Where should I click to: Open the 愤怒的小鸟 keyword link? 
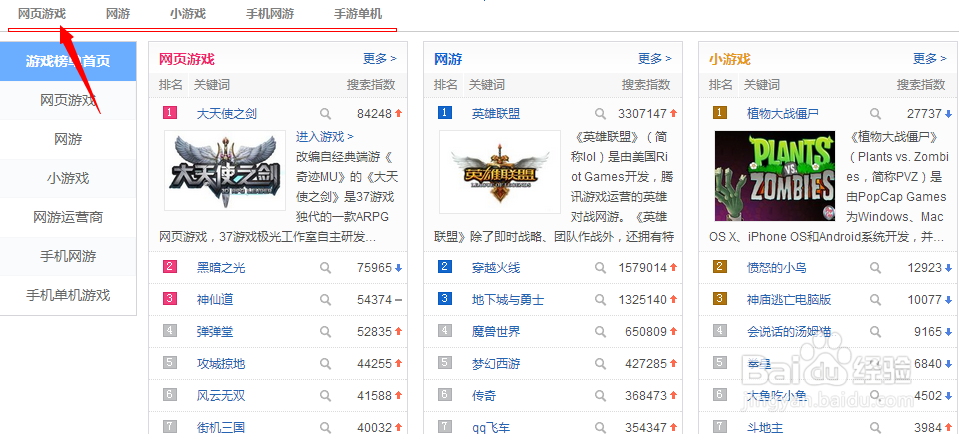click(x=777, y=268)
